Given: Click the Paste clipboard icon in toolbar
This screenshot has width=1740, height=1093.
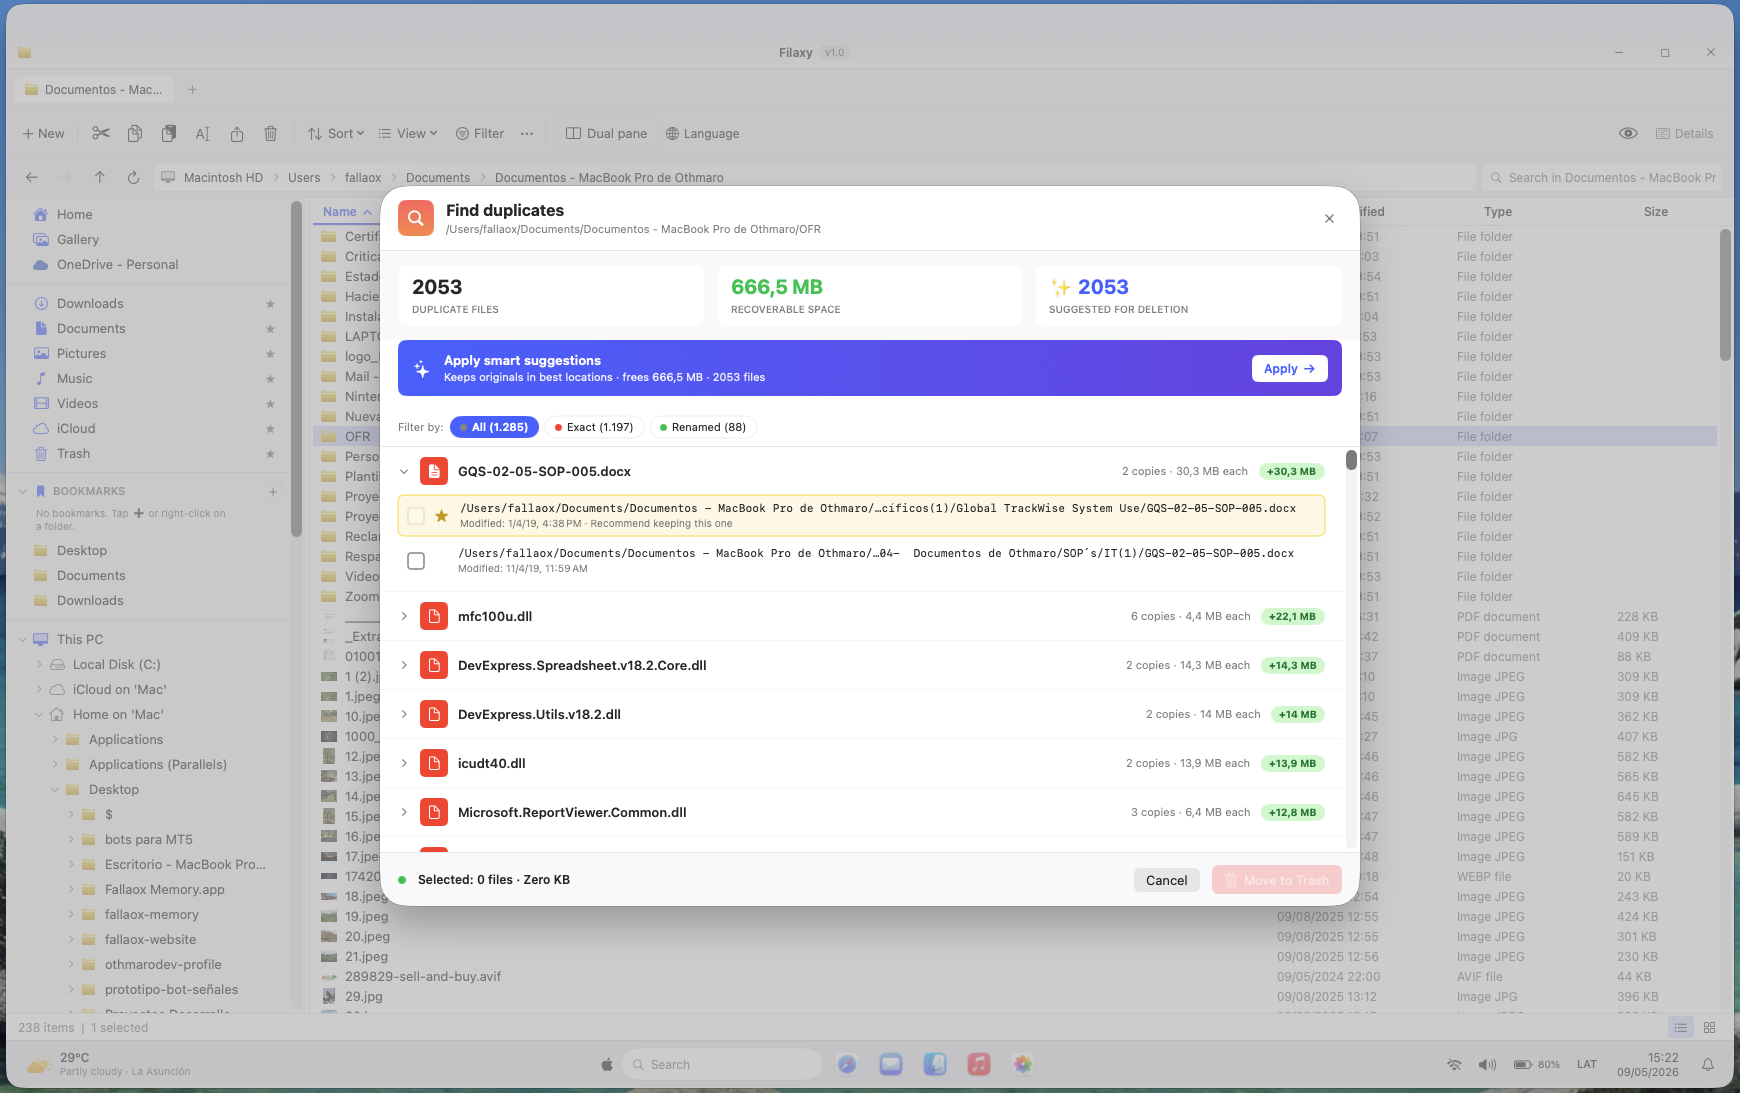Looking at the screenshot, I should tap(169, 133).
